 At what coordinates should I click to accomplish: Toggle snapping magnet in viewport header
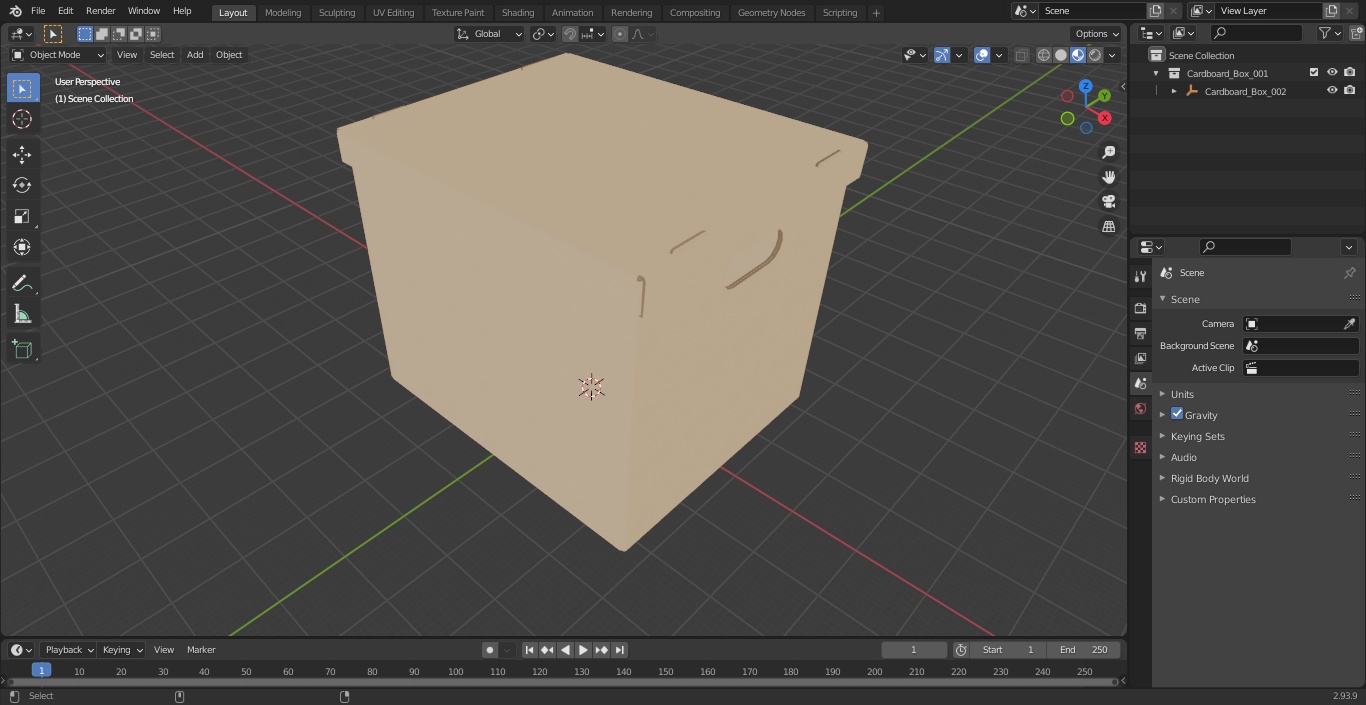tap(570, 34)
